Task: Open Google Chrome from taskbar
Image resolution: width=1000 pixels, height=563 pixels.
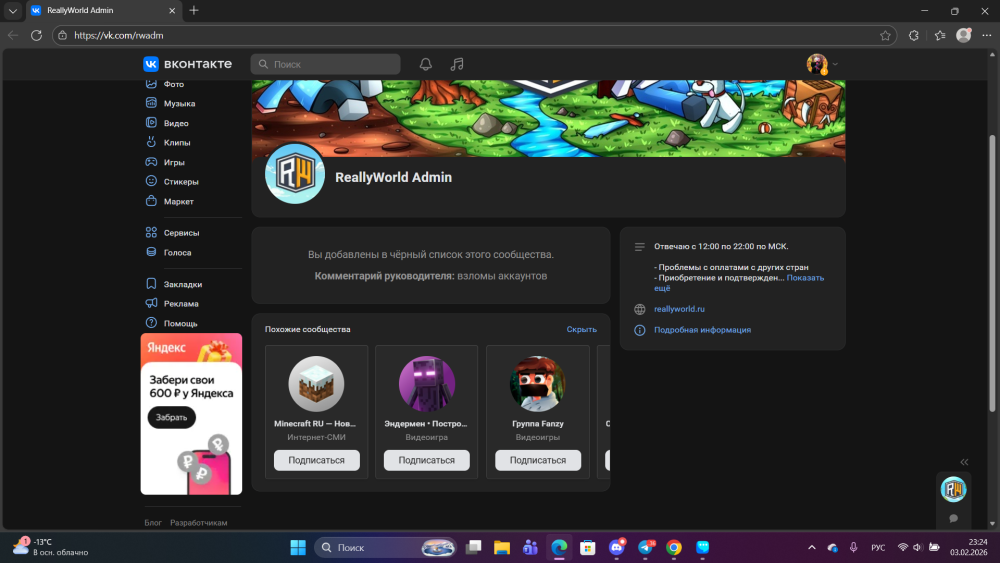Action: [x=673, y=547]
